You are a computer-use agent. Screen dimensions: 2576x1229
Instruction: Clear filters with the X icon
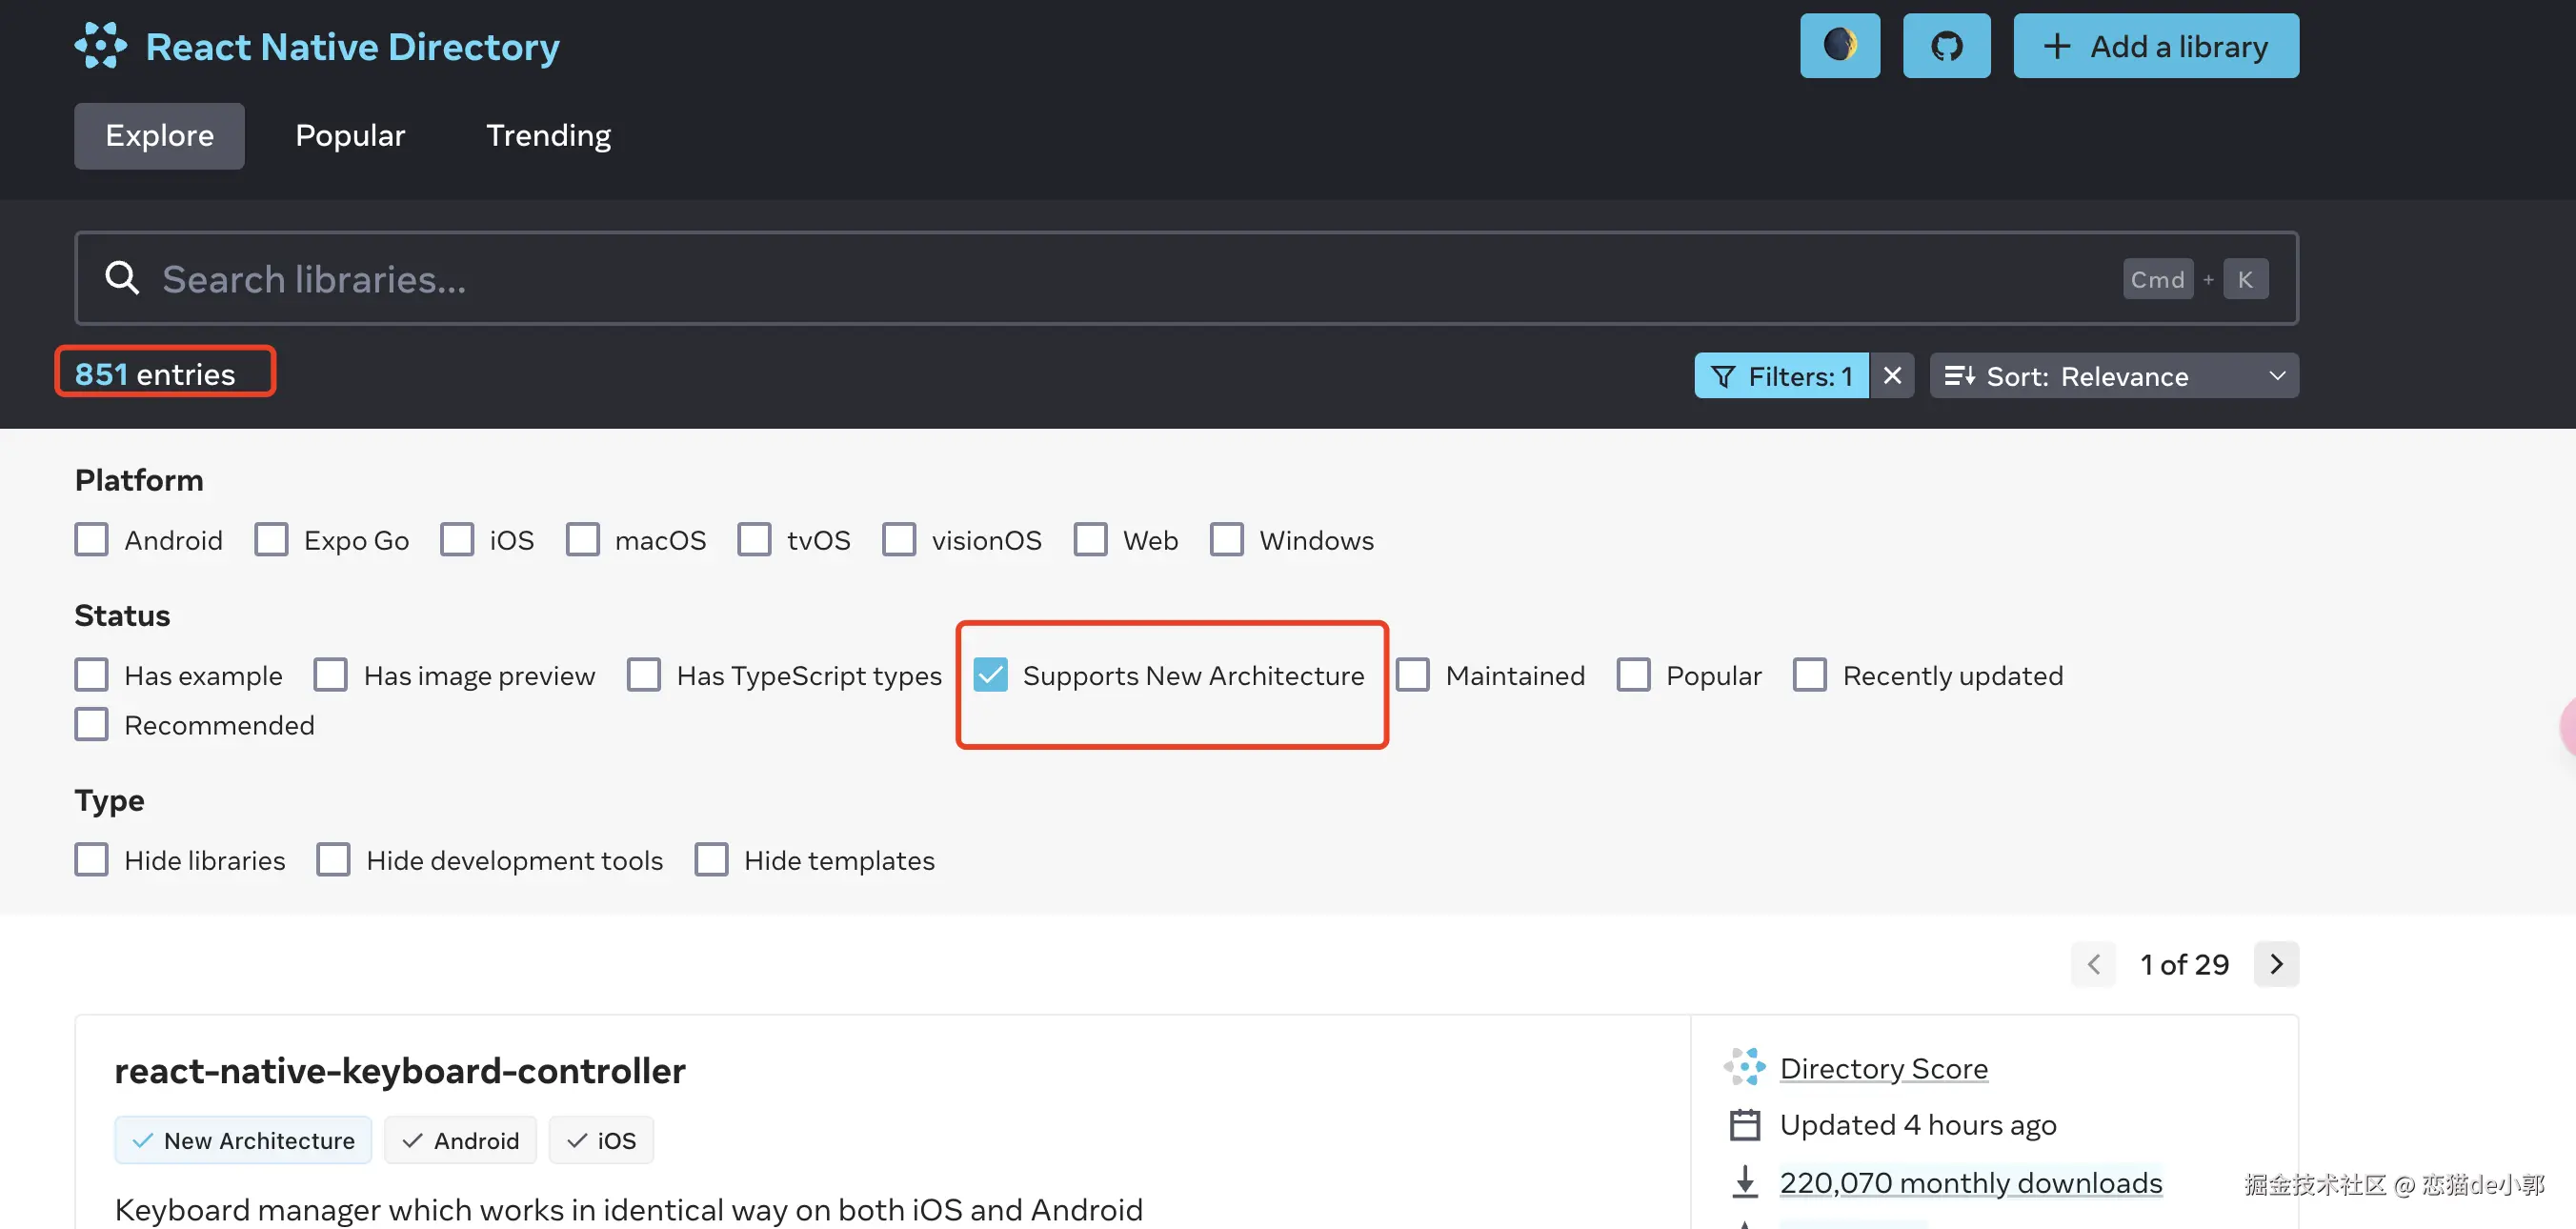coord(1891,376)
